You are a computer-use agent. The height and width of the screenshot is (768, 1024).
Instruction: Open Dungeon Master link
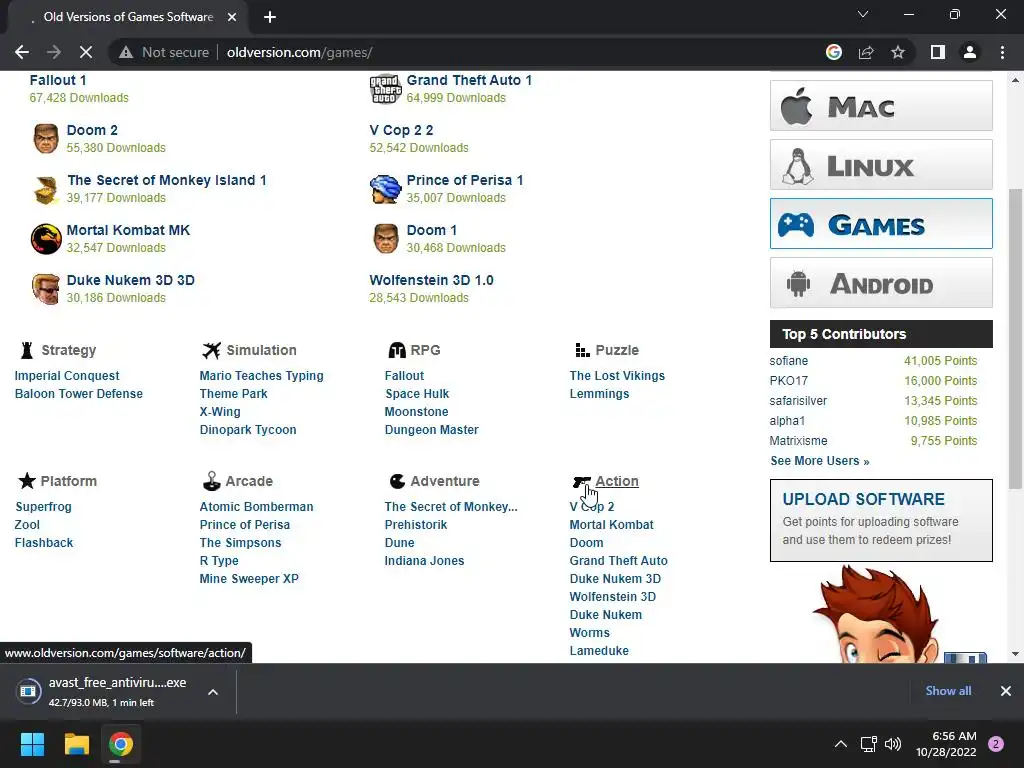(x=431, y=430)
